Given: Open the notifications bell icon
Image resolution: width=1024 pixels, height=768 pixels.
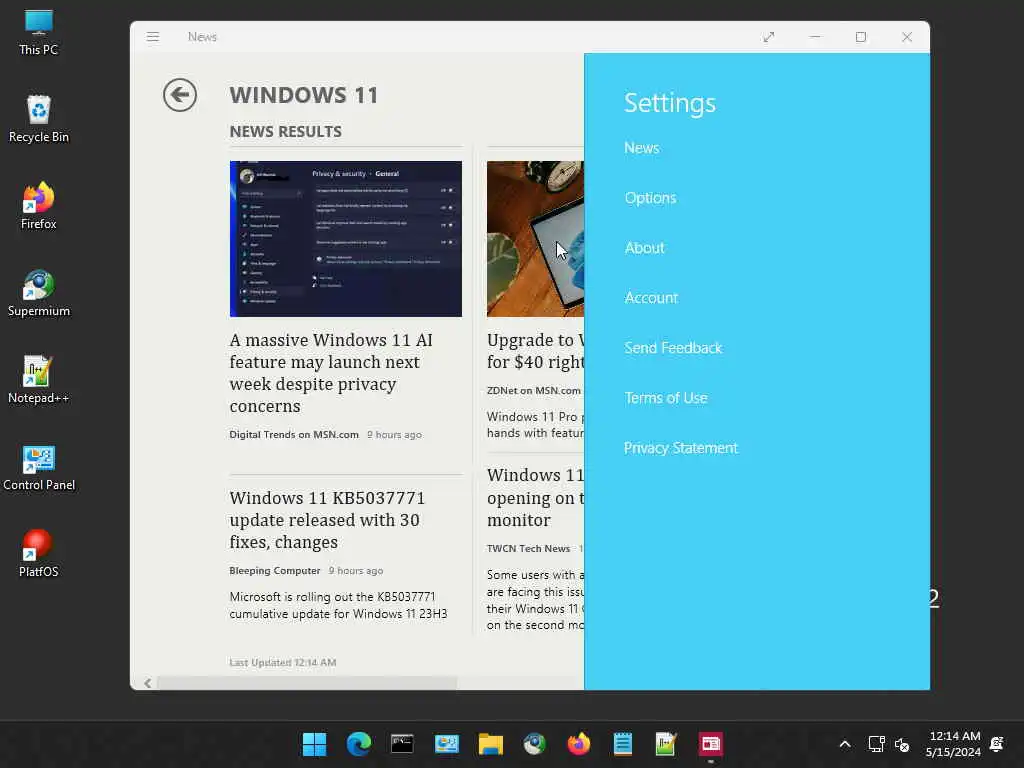Looking at the screenshot, I should 997,744.
